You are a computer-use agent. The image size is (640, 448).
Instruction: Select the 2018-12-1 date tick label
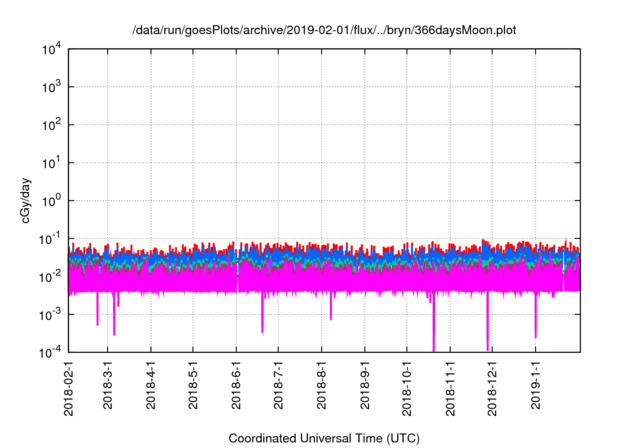[x=492, y=389]
